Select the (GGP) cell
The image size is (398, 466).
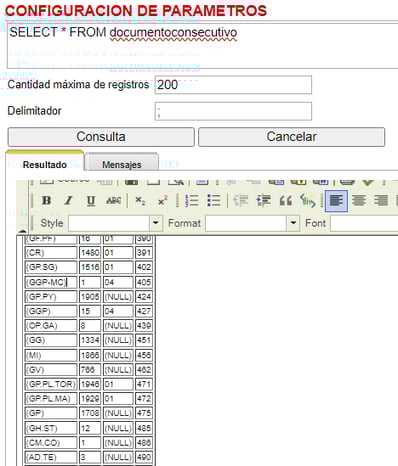[51, 311]
